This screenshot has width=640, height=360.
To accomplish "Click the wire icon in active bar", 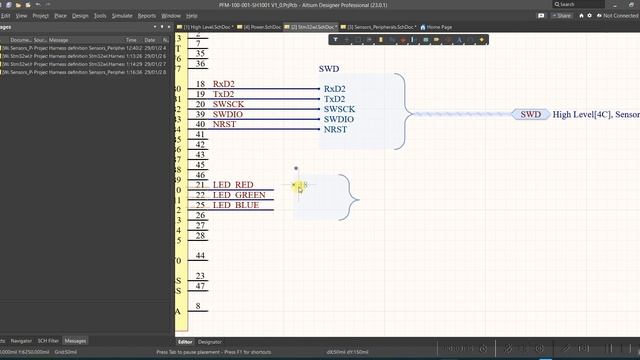I will pyautogui.click(x=392, y=40).
